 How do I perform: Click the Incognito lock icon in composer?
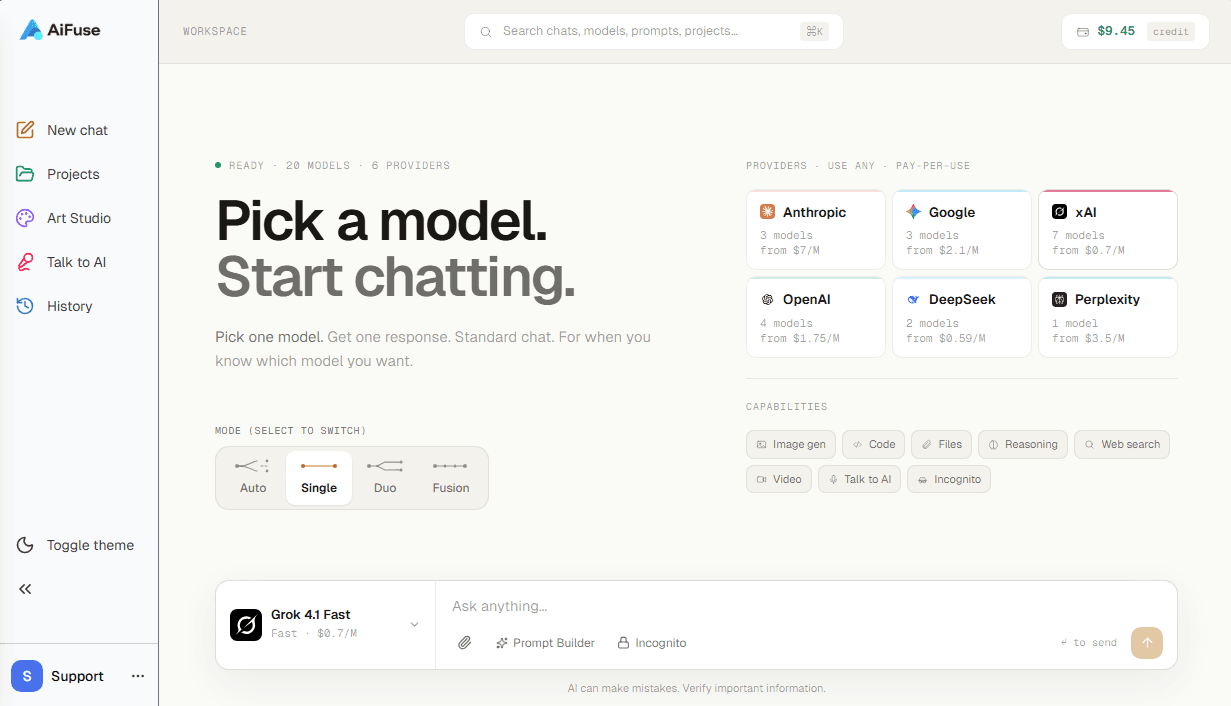(623, 643)
